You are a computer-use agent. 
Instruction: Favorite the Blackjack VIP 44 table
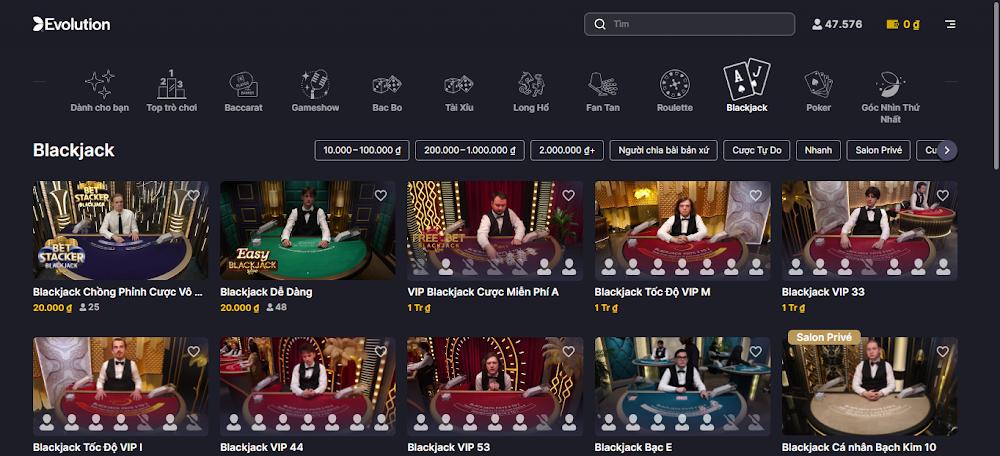[381, 351]
